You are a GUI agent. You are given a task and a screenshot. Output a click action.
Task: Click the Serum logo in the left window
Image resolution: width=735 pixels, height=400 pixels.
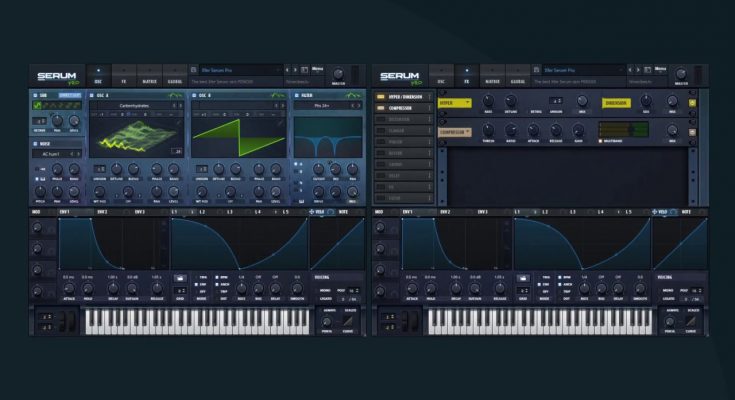click(57, 77)
